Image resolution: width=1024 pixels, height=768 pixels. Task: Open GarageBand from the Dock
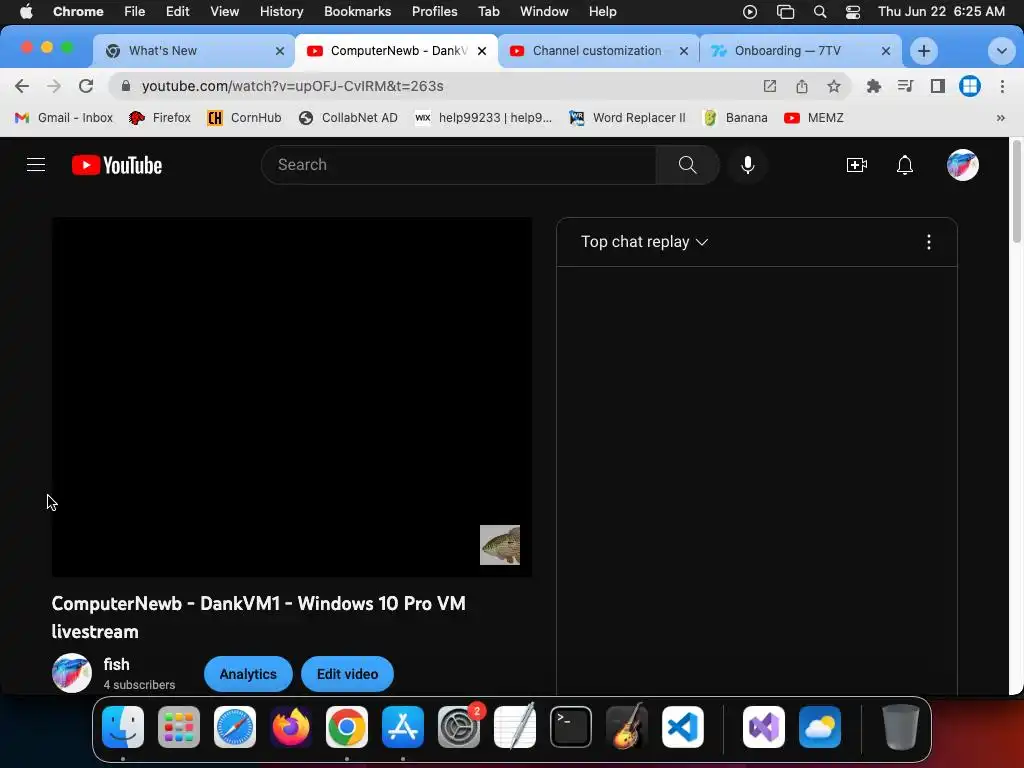(x=626, y=727)
